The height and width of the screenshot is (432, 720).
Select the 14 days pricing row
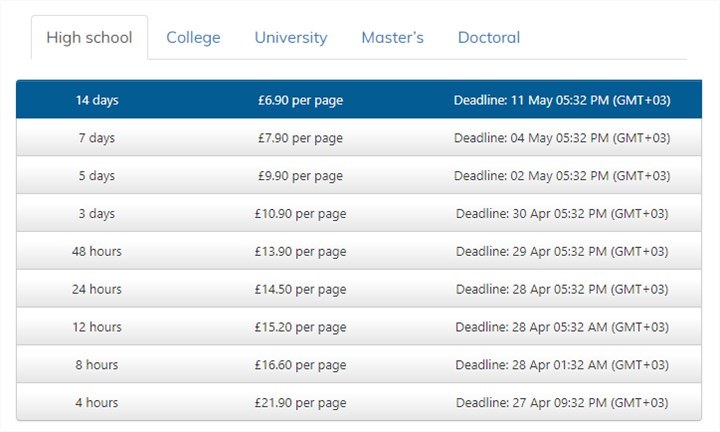(359, 100)
